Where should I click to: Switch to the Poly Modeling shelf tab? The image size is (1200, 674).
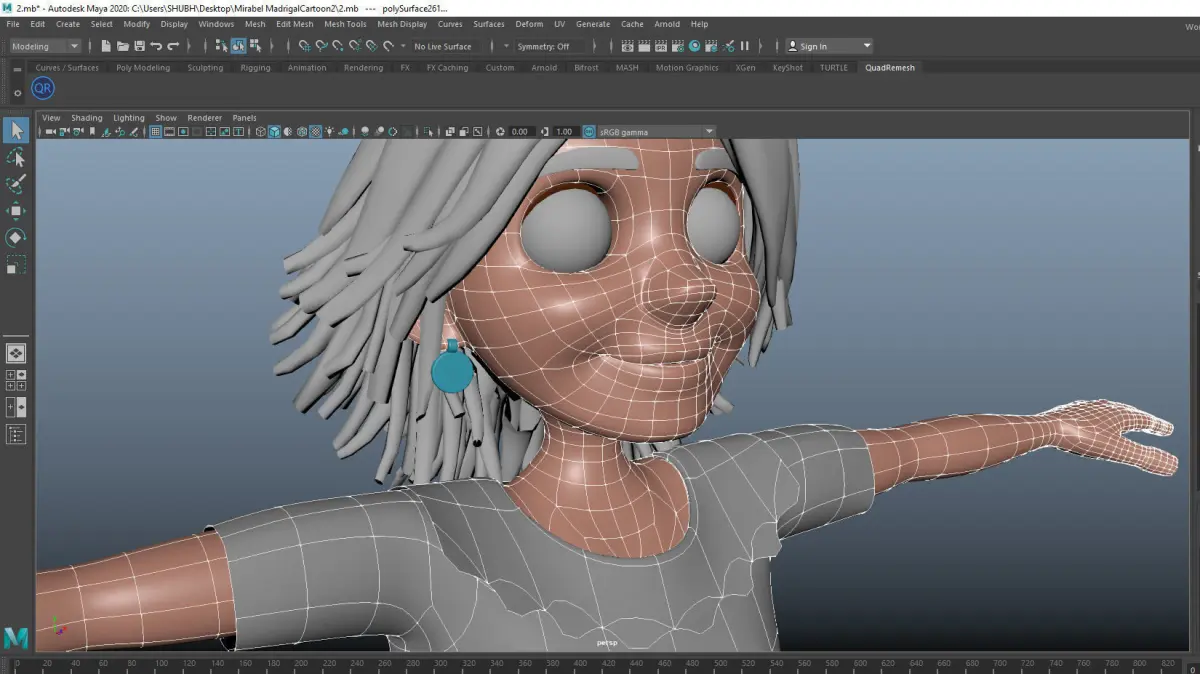[x=143, y=68]
